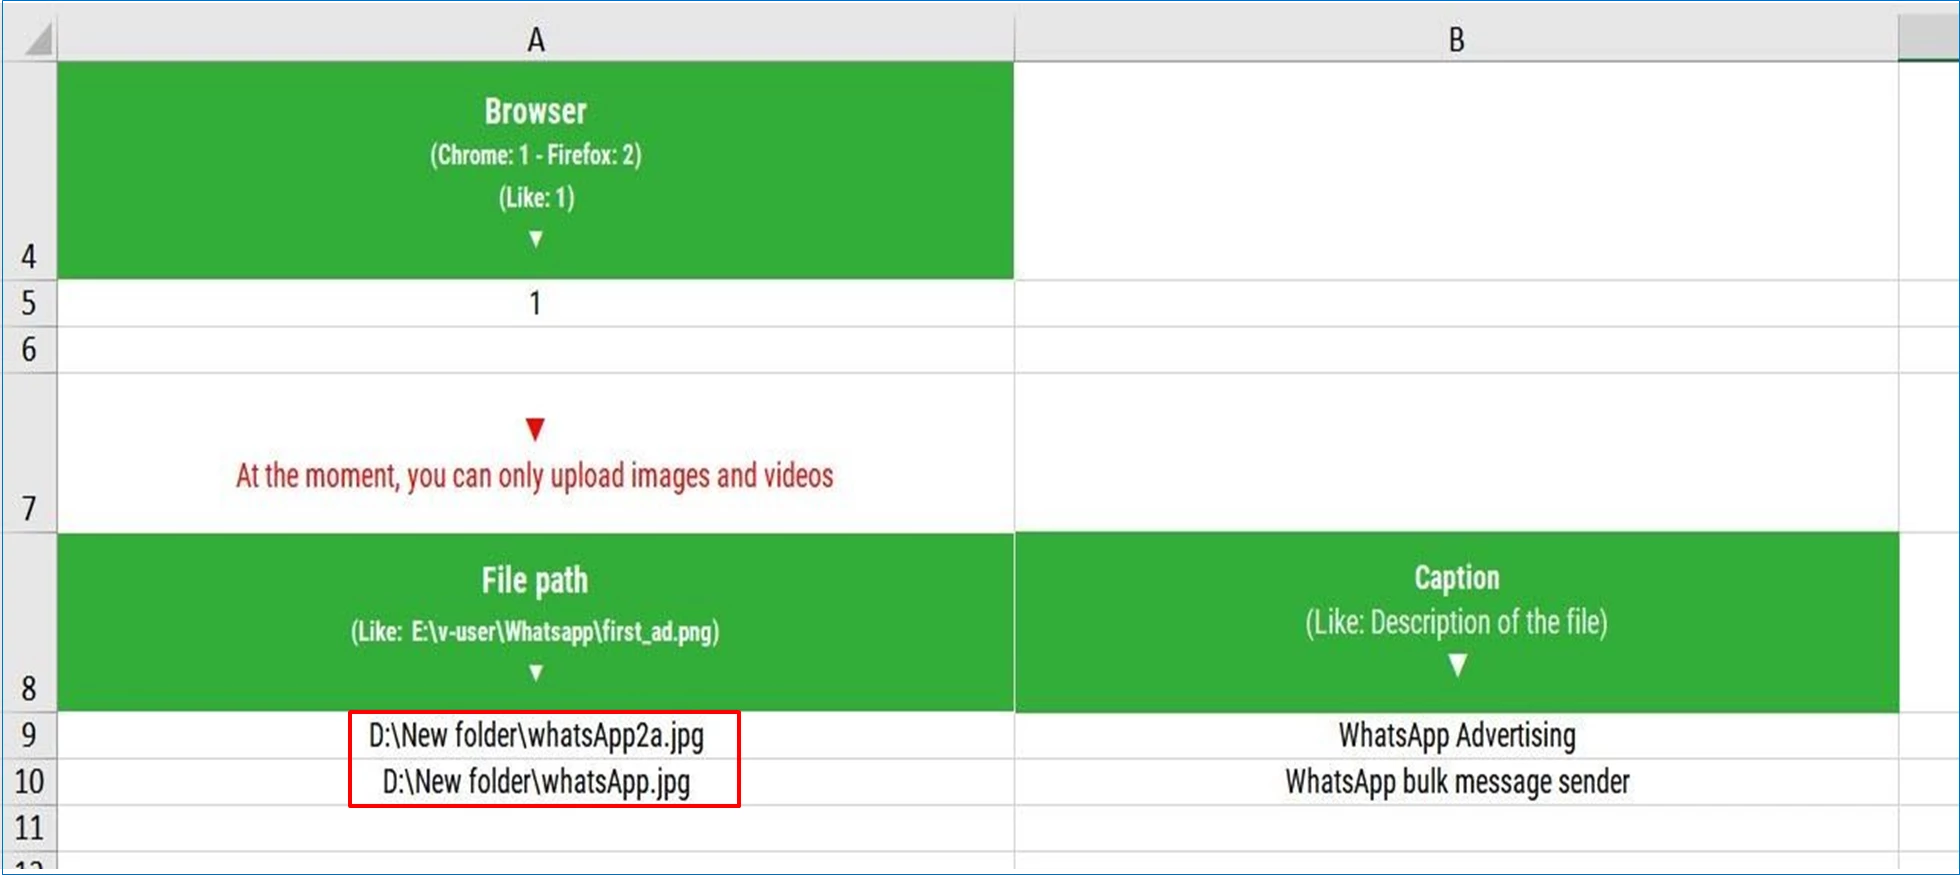
Task: Click the red upload images warning cell
Action: click(x=535, y=475)
